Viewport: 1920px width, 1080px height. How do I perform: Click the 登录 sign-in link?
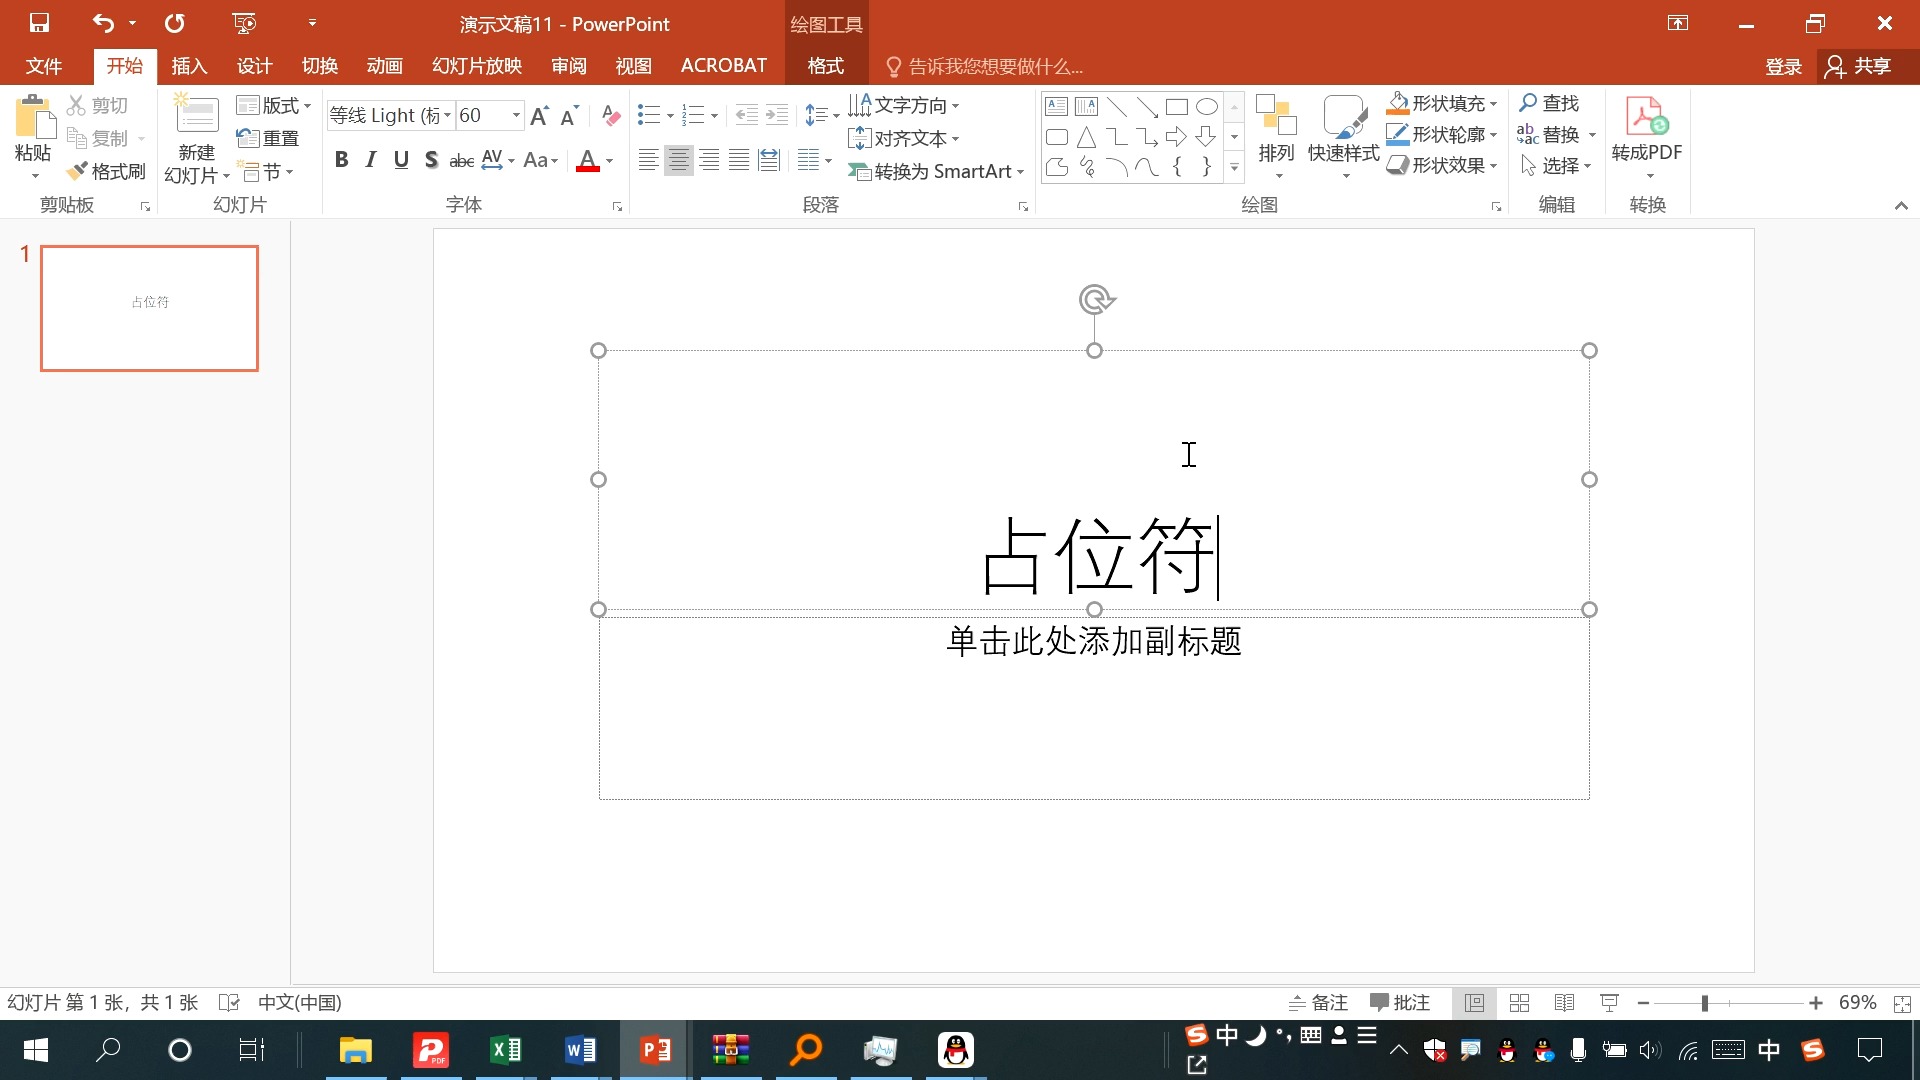[1784, 66]
